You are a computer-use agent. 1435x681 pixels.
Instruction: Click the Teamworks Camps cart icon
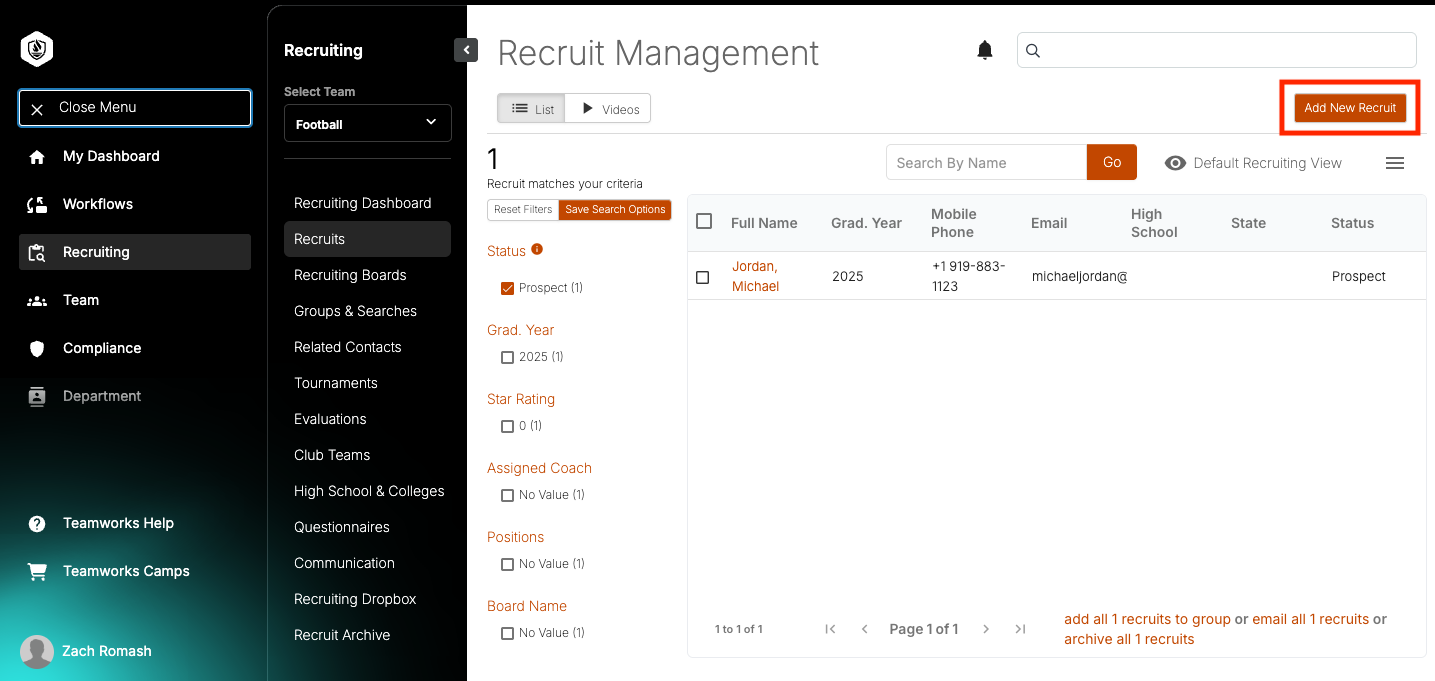point(37,572)
